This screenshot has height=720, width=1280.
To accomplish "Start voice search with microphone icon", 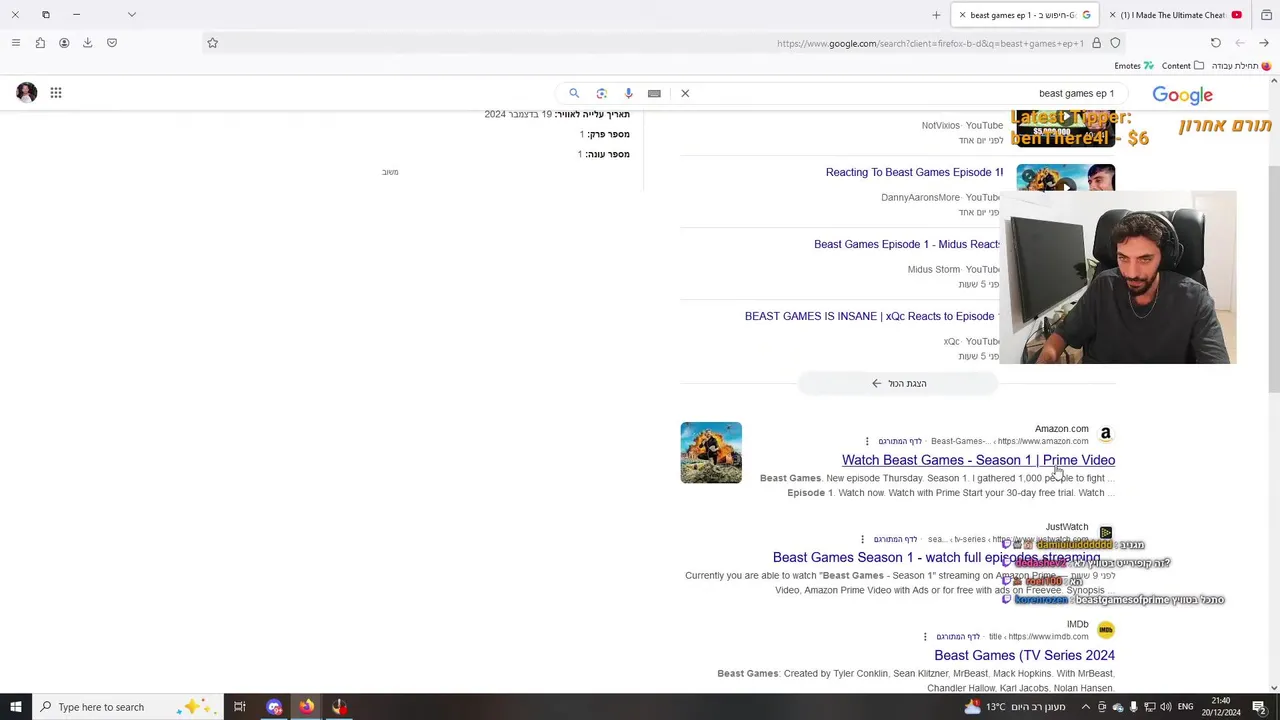I will (x=628, y=93).
